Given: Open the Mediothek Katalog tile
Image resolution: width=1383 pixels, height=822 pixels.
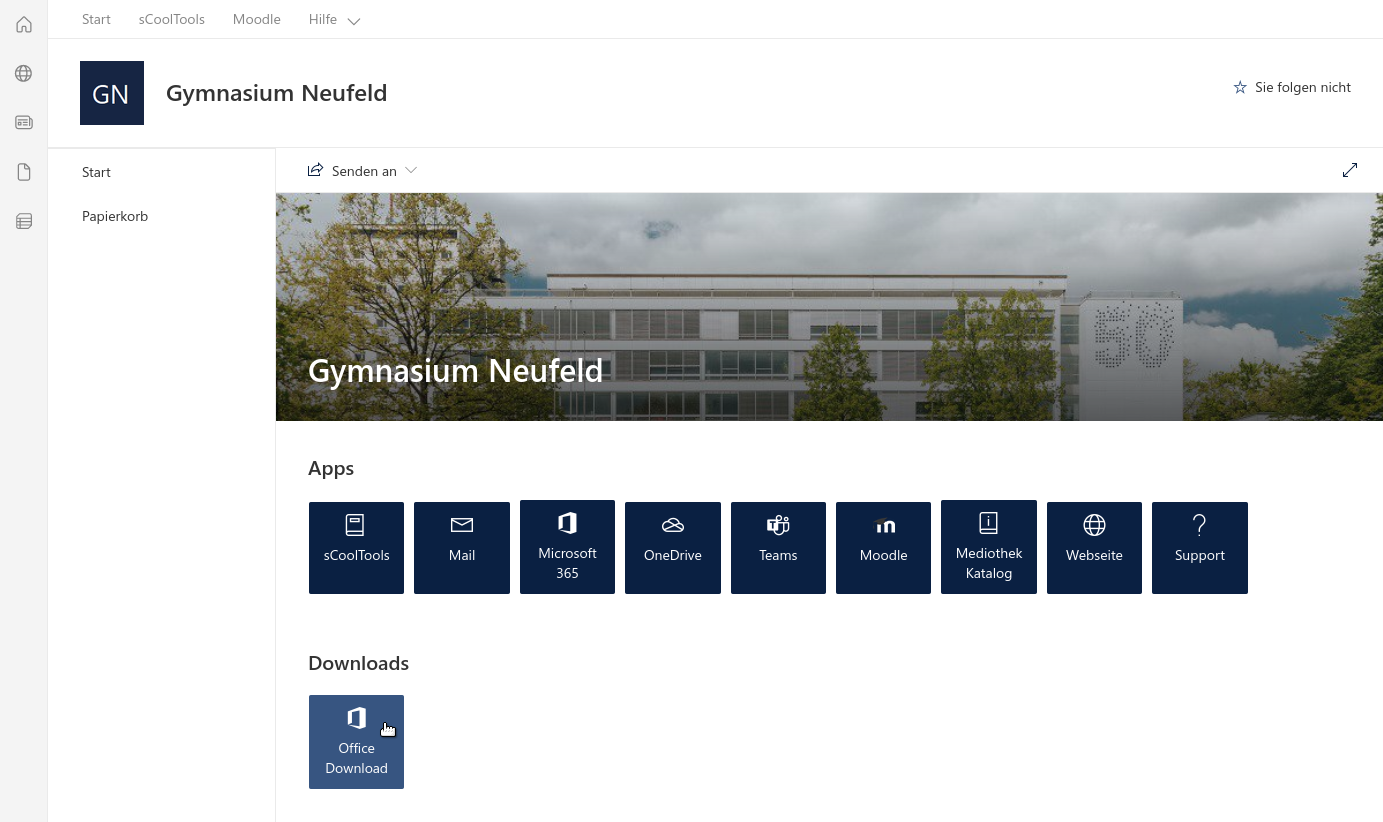Looking at the screenshot, I should tap(988, 547).
